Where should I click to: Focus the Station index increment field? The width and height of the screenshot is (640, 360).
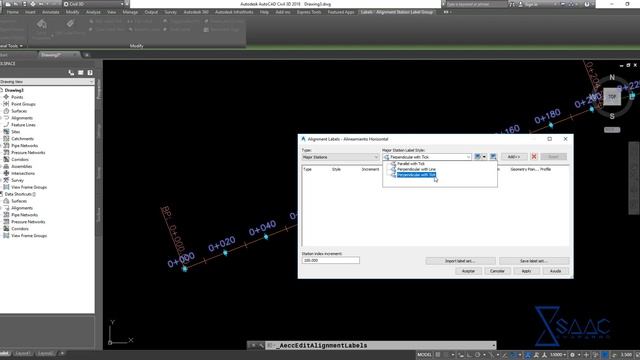point(331,260)
